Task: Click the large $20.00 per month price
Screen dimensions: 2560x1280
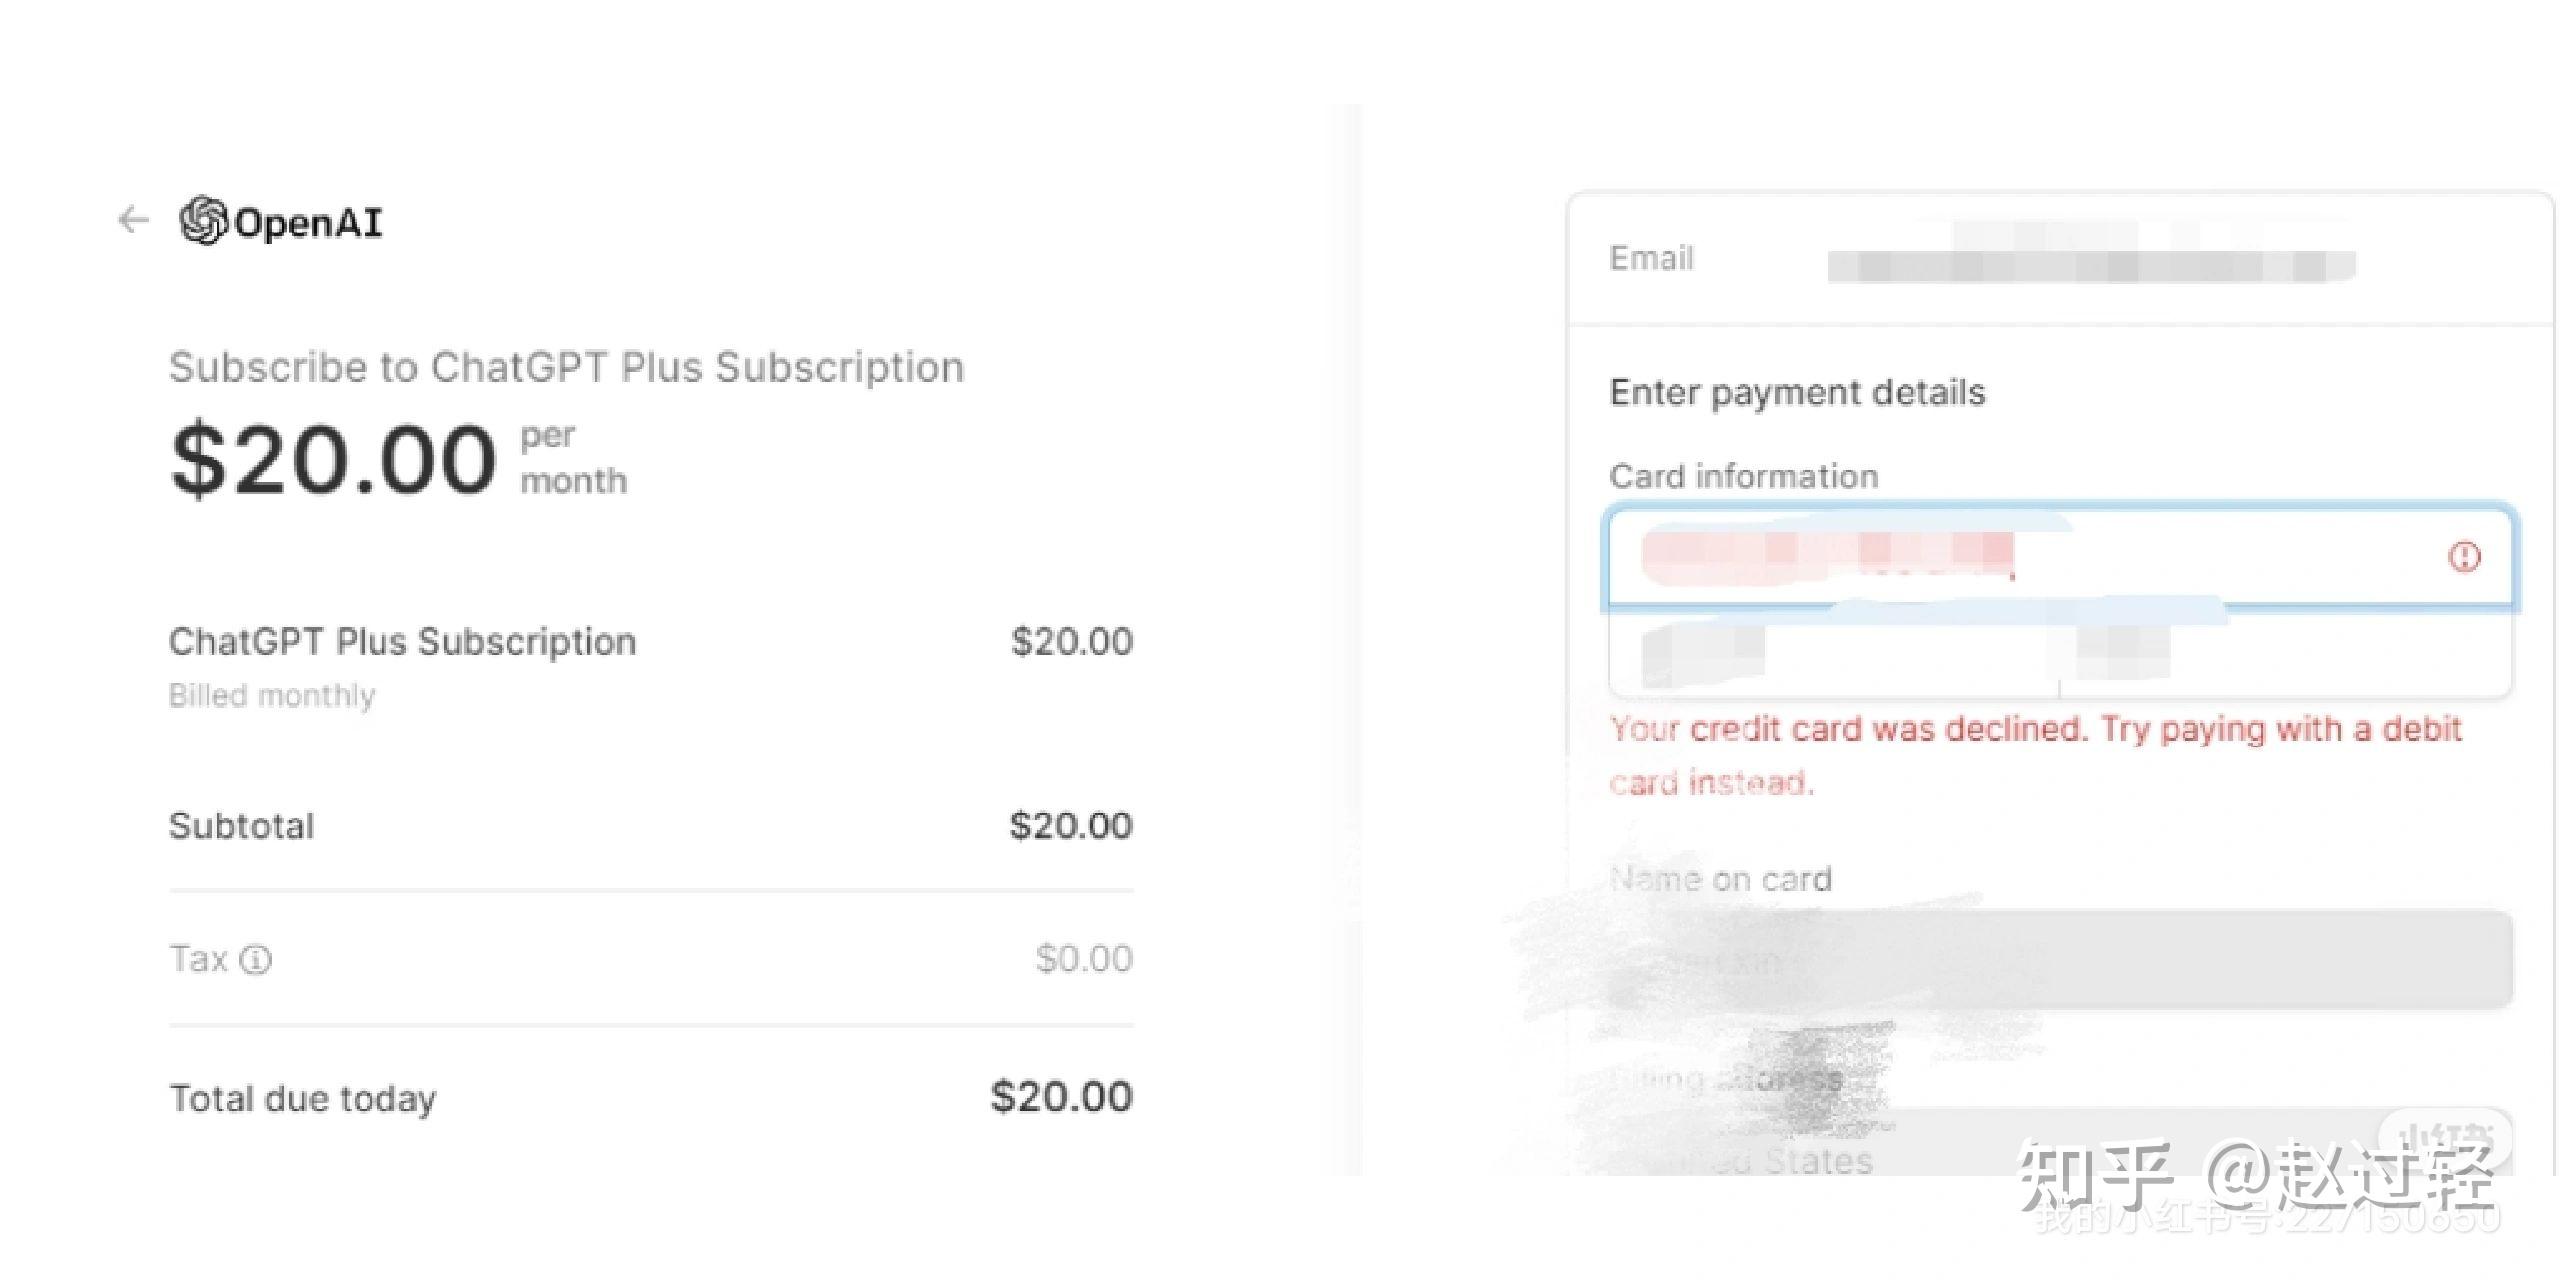Action: tap(335, 460)
